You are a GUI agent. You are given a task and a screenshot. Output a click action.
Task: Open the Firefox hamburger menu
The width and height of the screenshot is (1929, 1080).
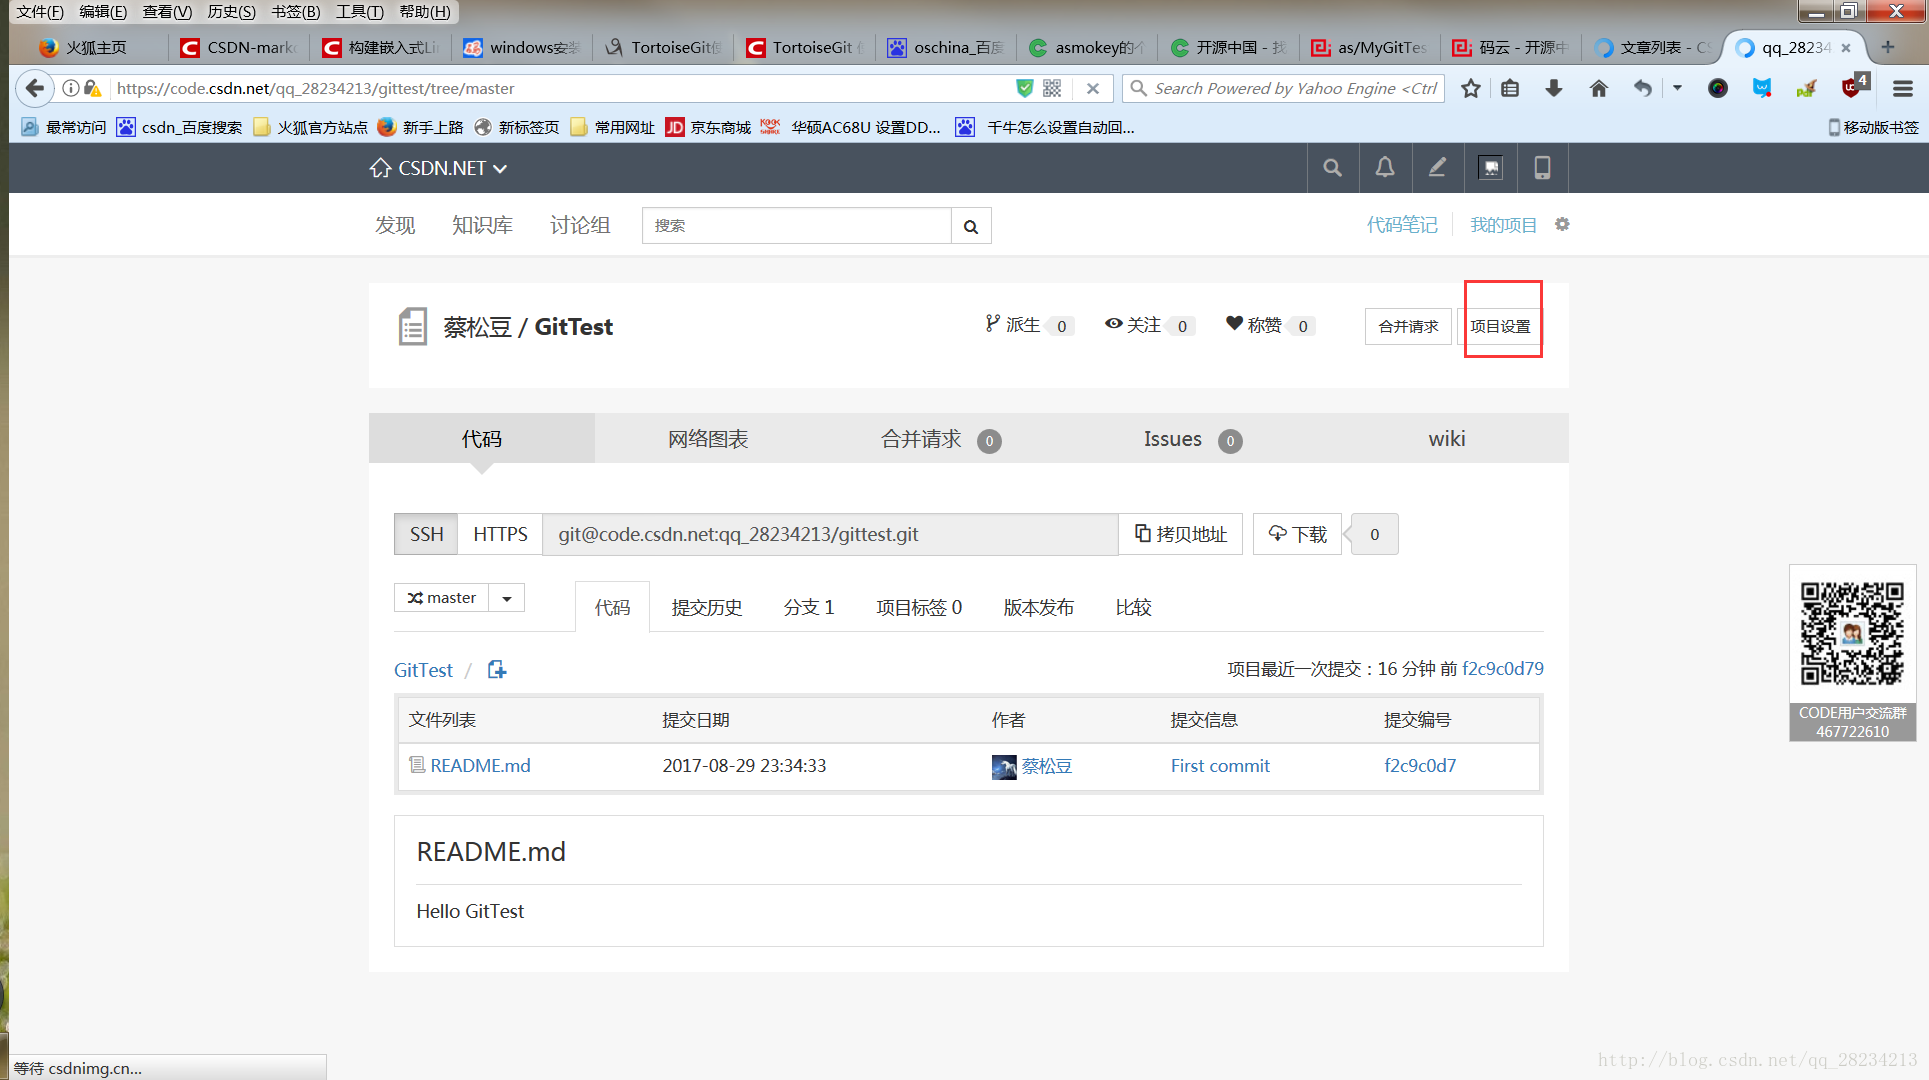(1903, 88)
